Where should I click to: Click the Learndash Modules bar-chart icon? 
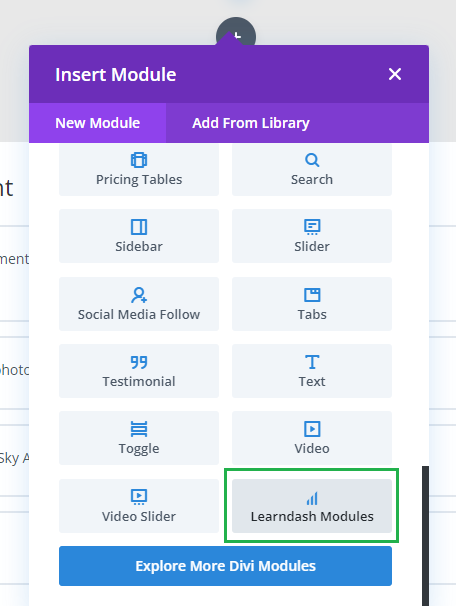tap(312, 499)
